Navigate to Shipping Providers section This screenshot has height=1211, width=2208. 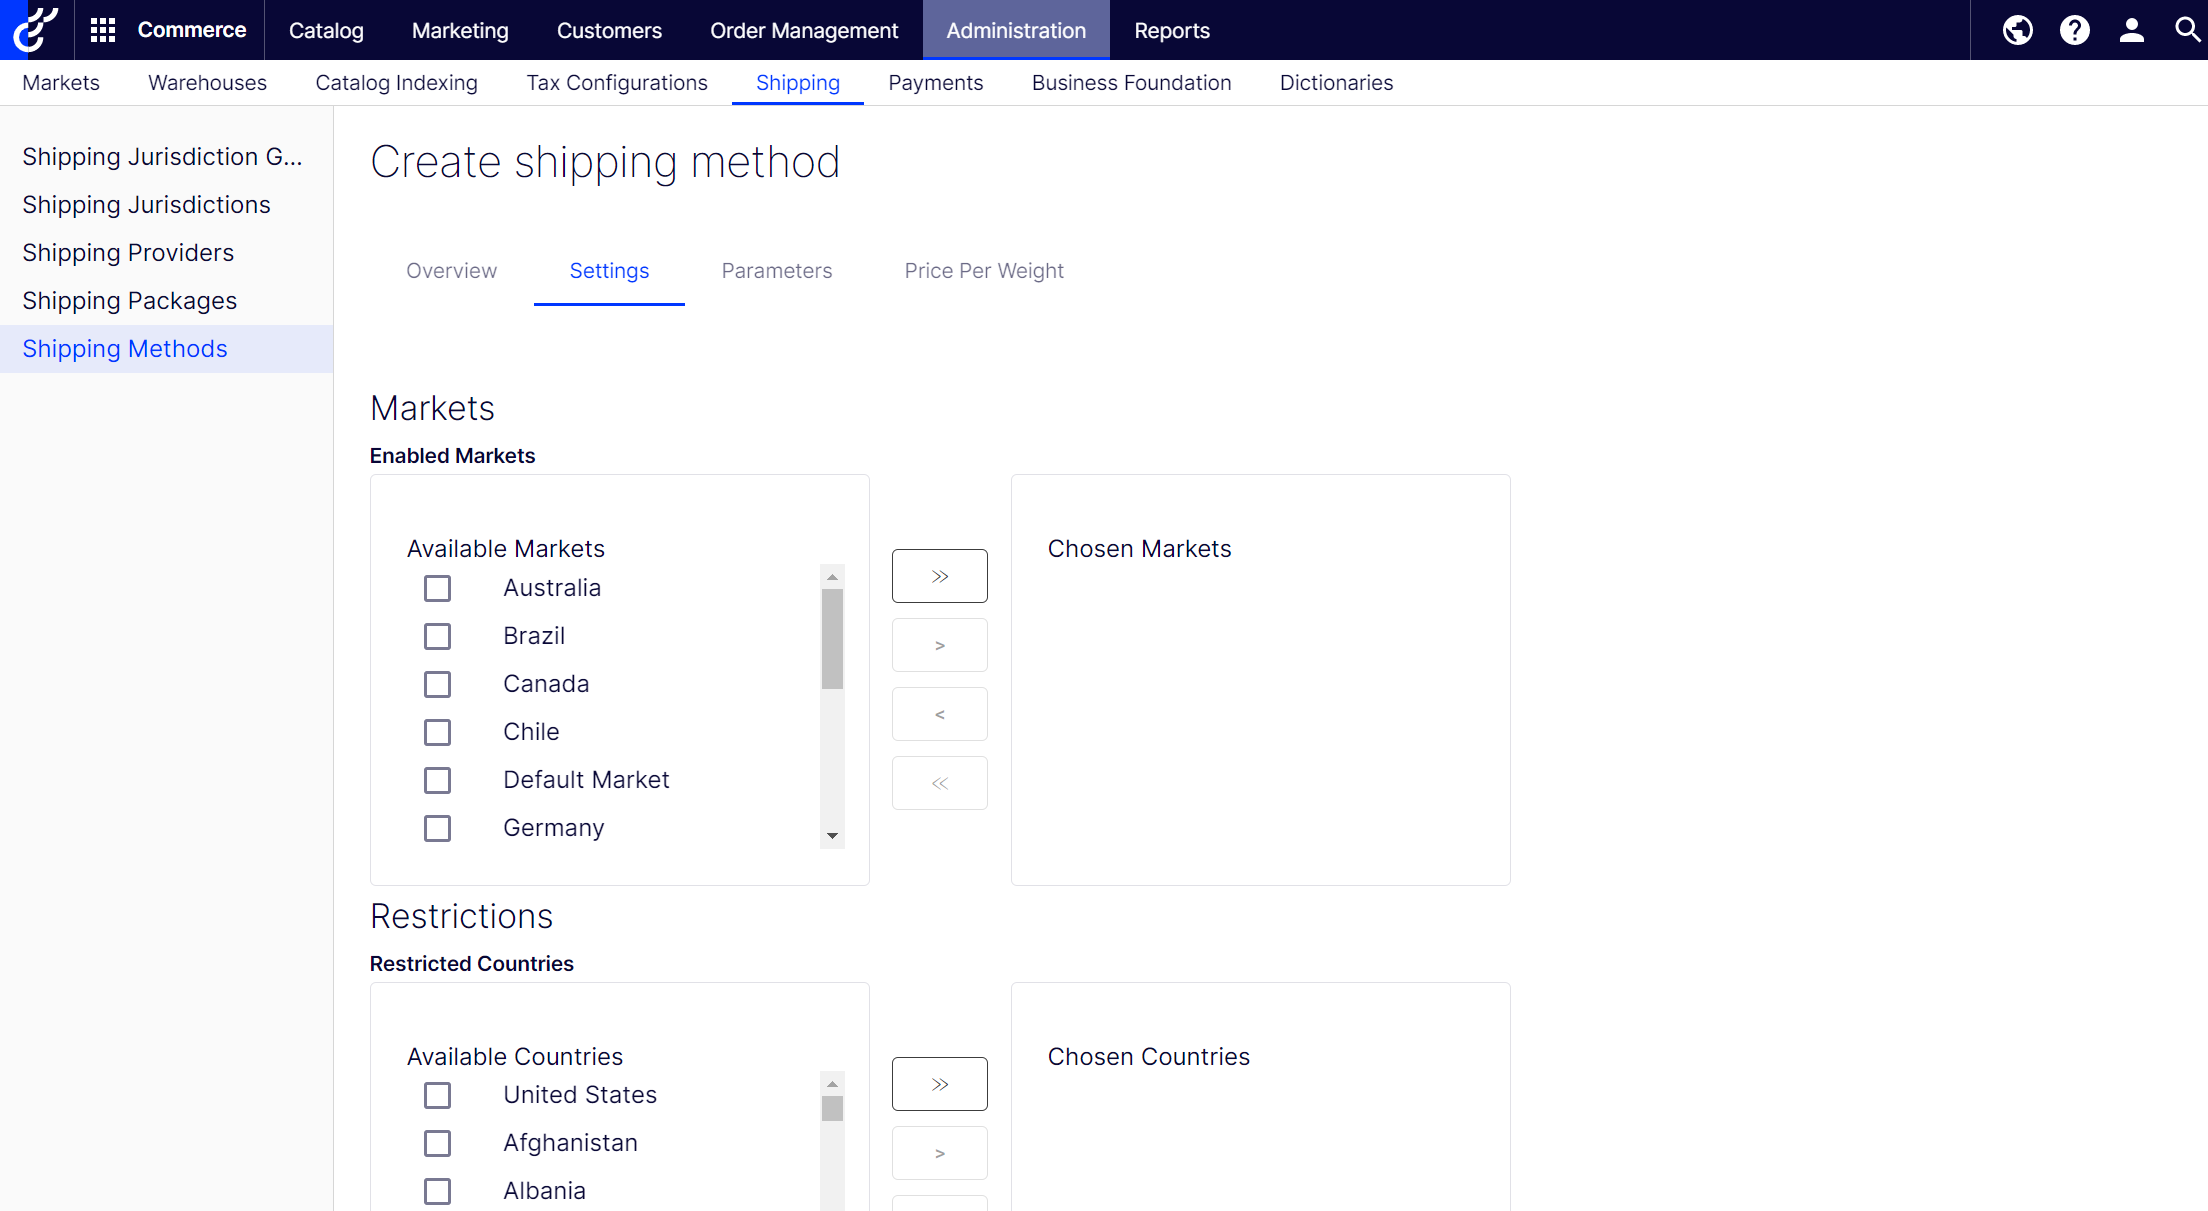point(128,252)
